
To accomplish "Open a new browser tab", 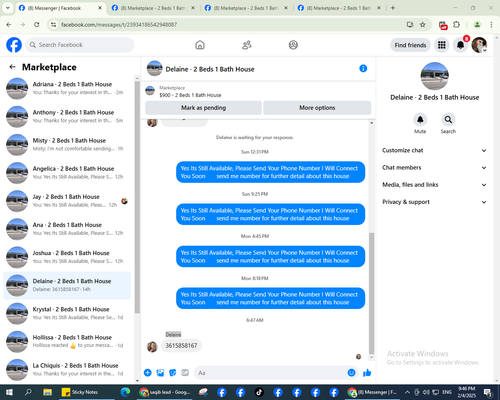I will 393,8.
